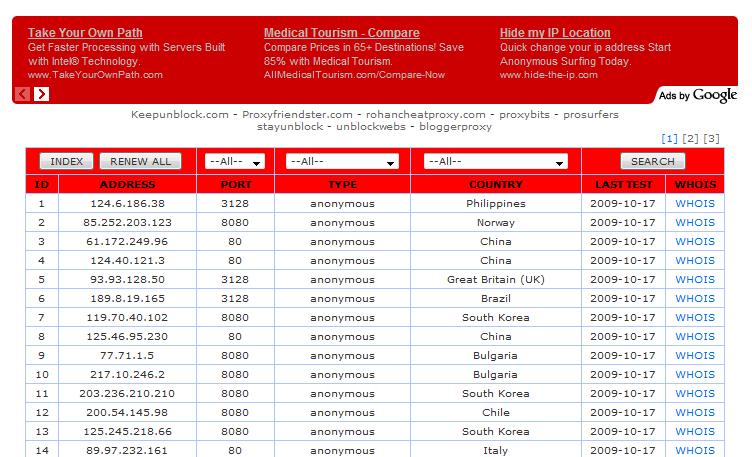Expand the port filter dropdown
Viewport: 752px width, 457px height.
click(x=234, y=161)
